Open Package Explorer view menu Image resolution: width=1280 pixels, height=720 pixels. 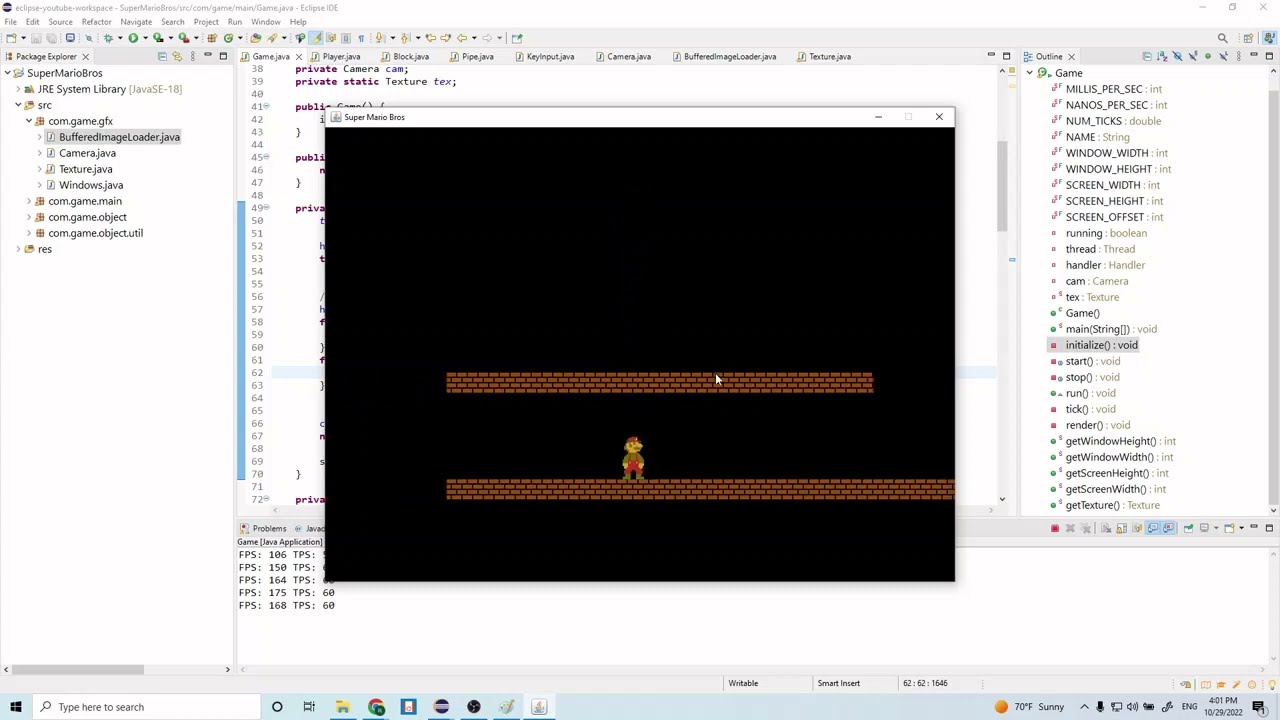(193, 56)
